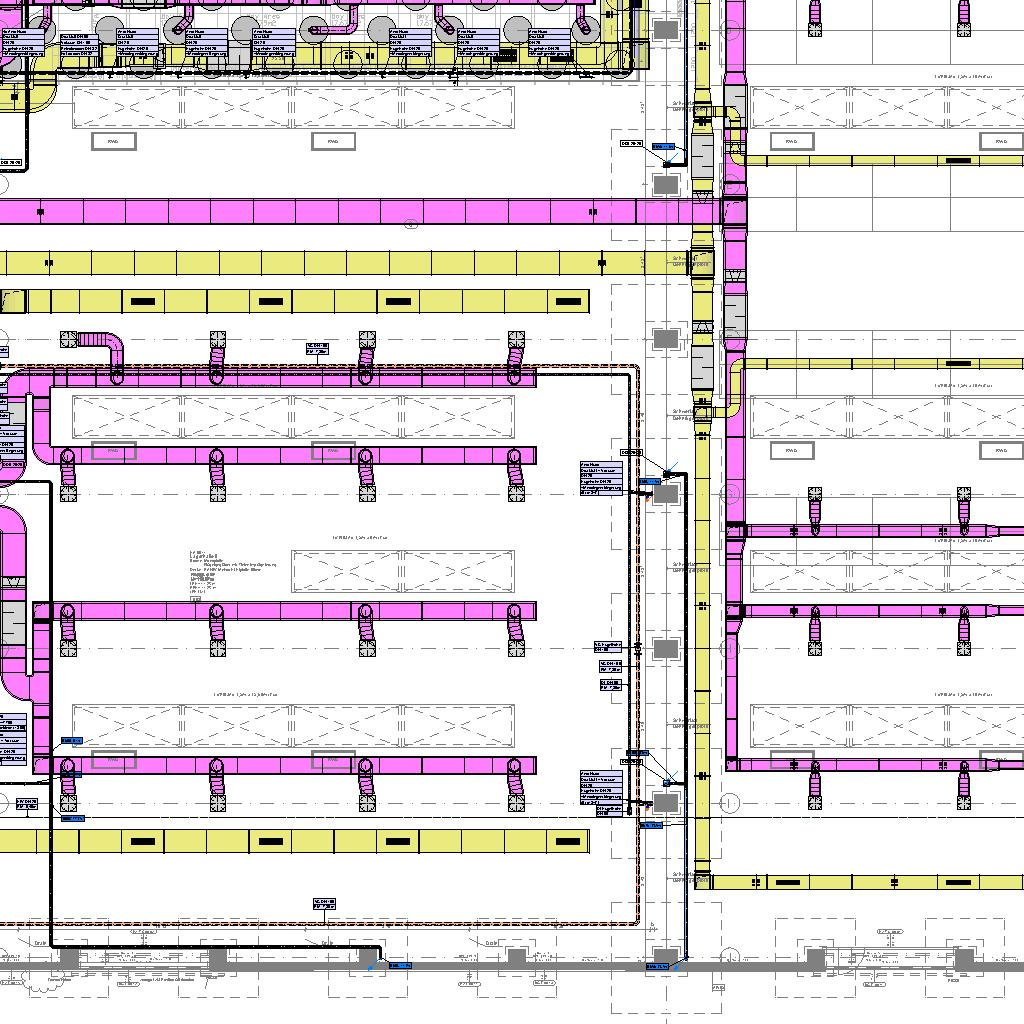
Task: Click the NL tag just above the bottom dashed boundary
Action: pos(324,904)
